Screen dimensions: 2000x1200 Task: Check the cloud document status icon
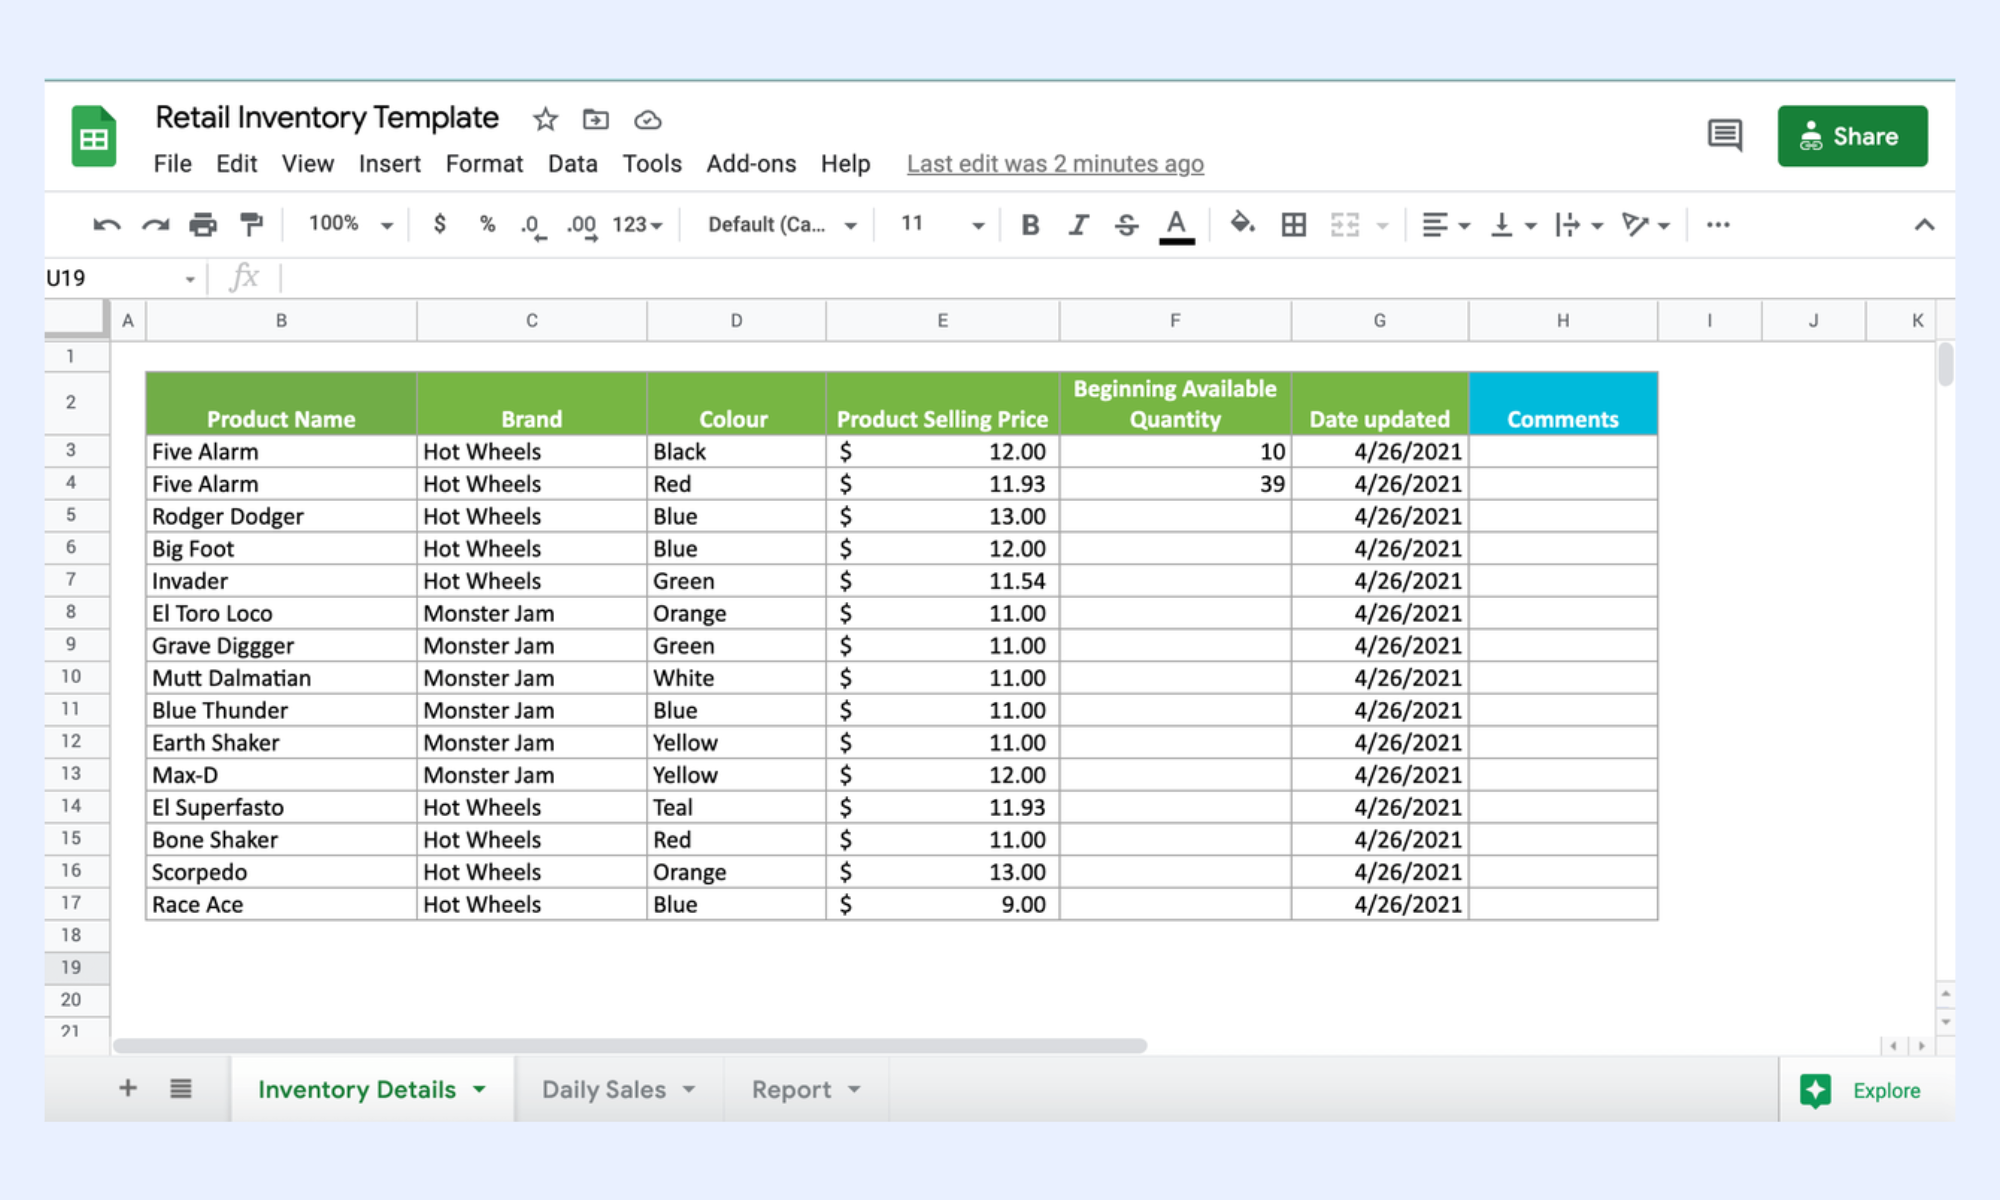tap(648, 120)
